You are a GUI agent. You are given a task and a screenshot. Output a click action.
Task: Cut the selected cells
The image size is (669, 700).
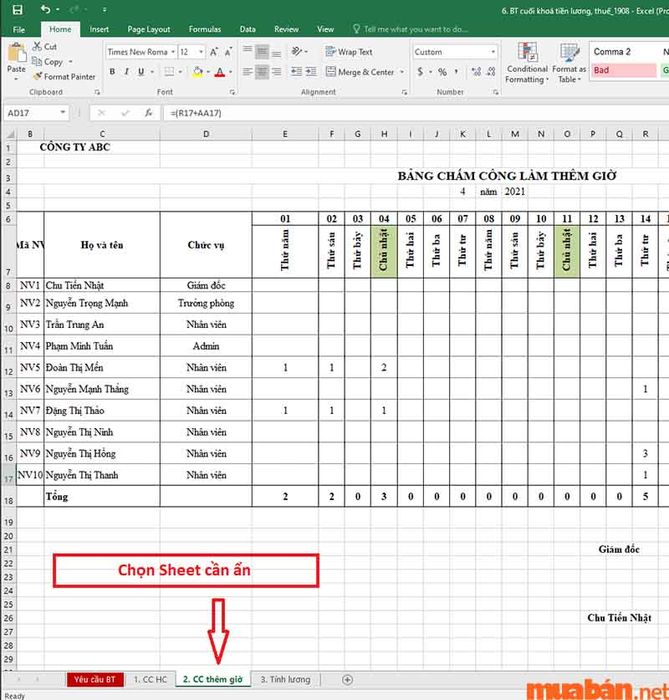click(x=45, y=46)
